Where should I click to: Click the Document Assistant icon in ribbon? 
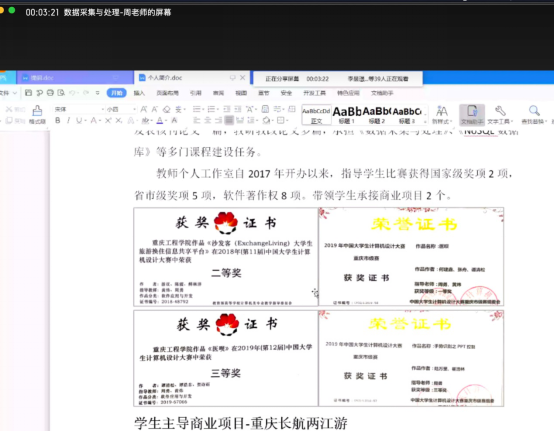point(472,114)
